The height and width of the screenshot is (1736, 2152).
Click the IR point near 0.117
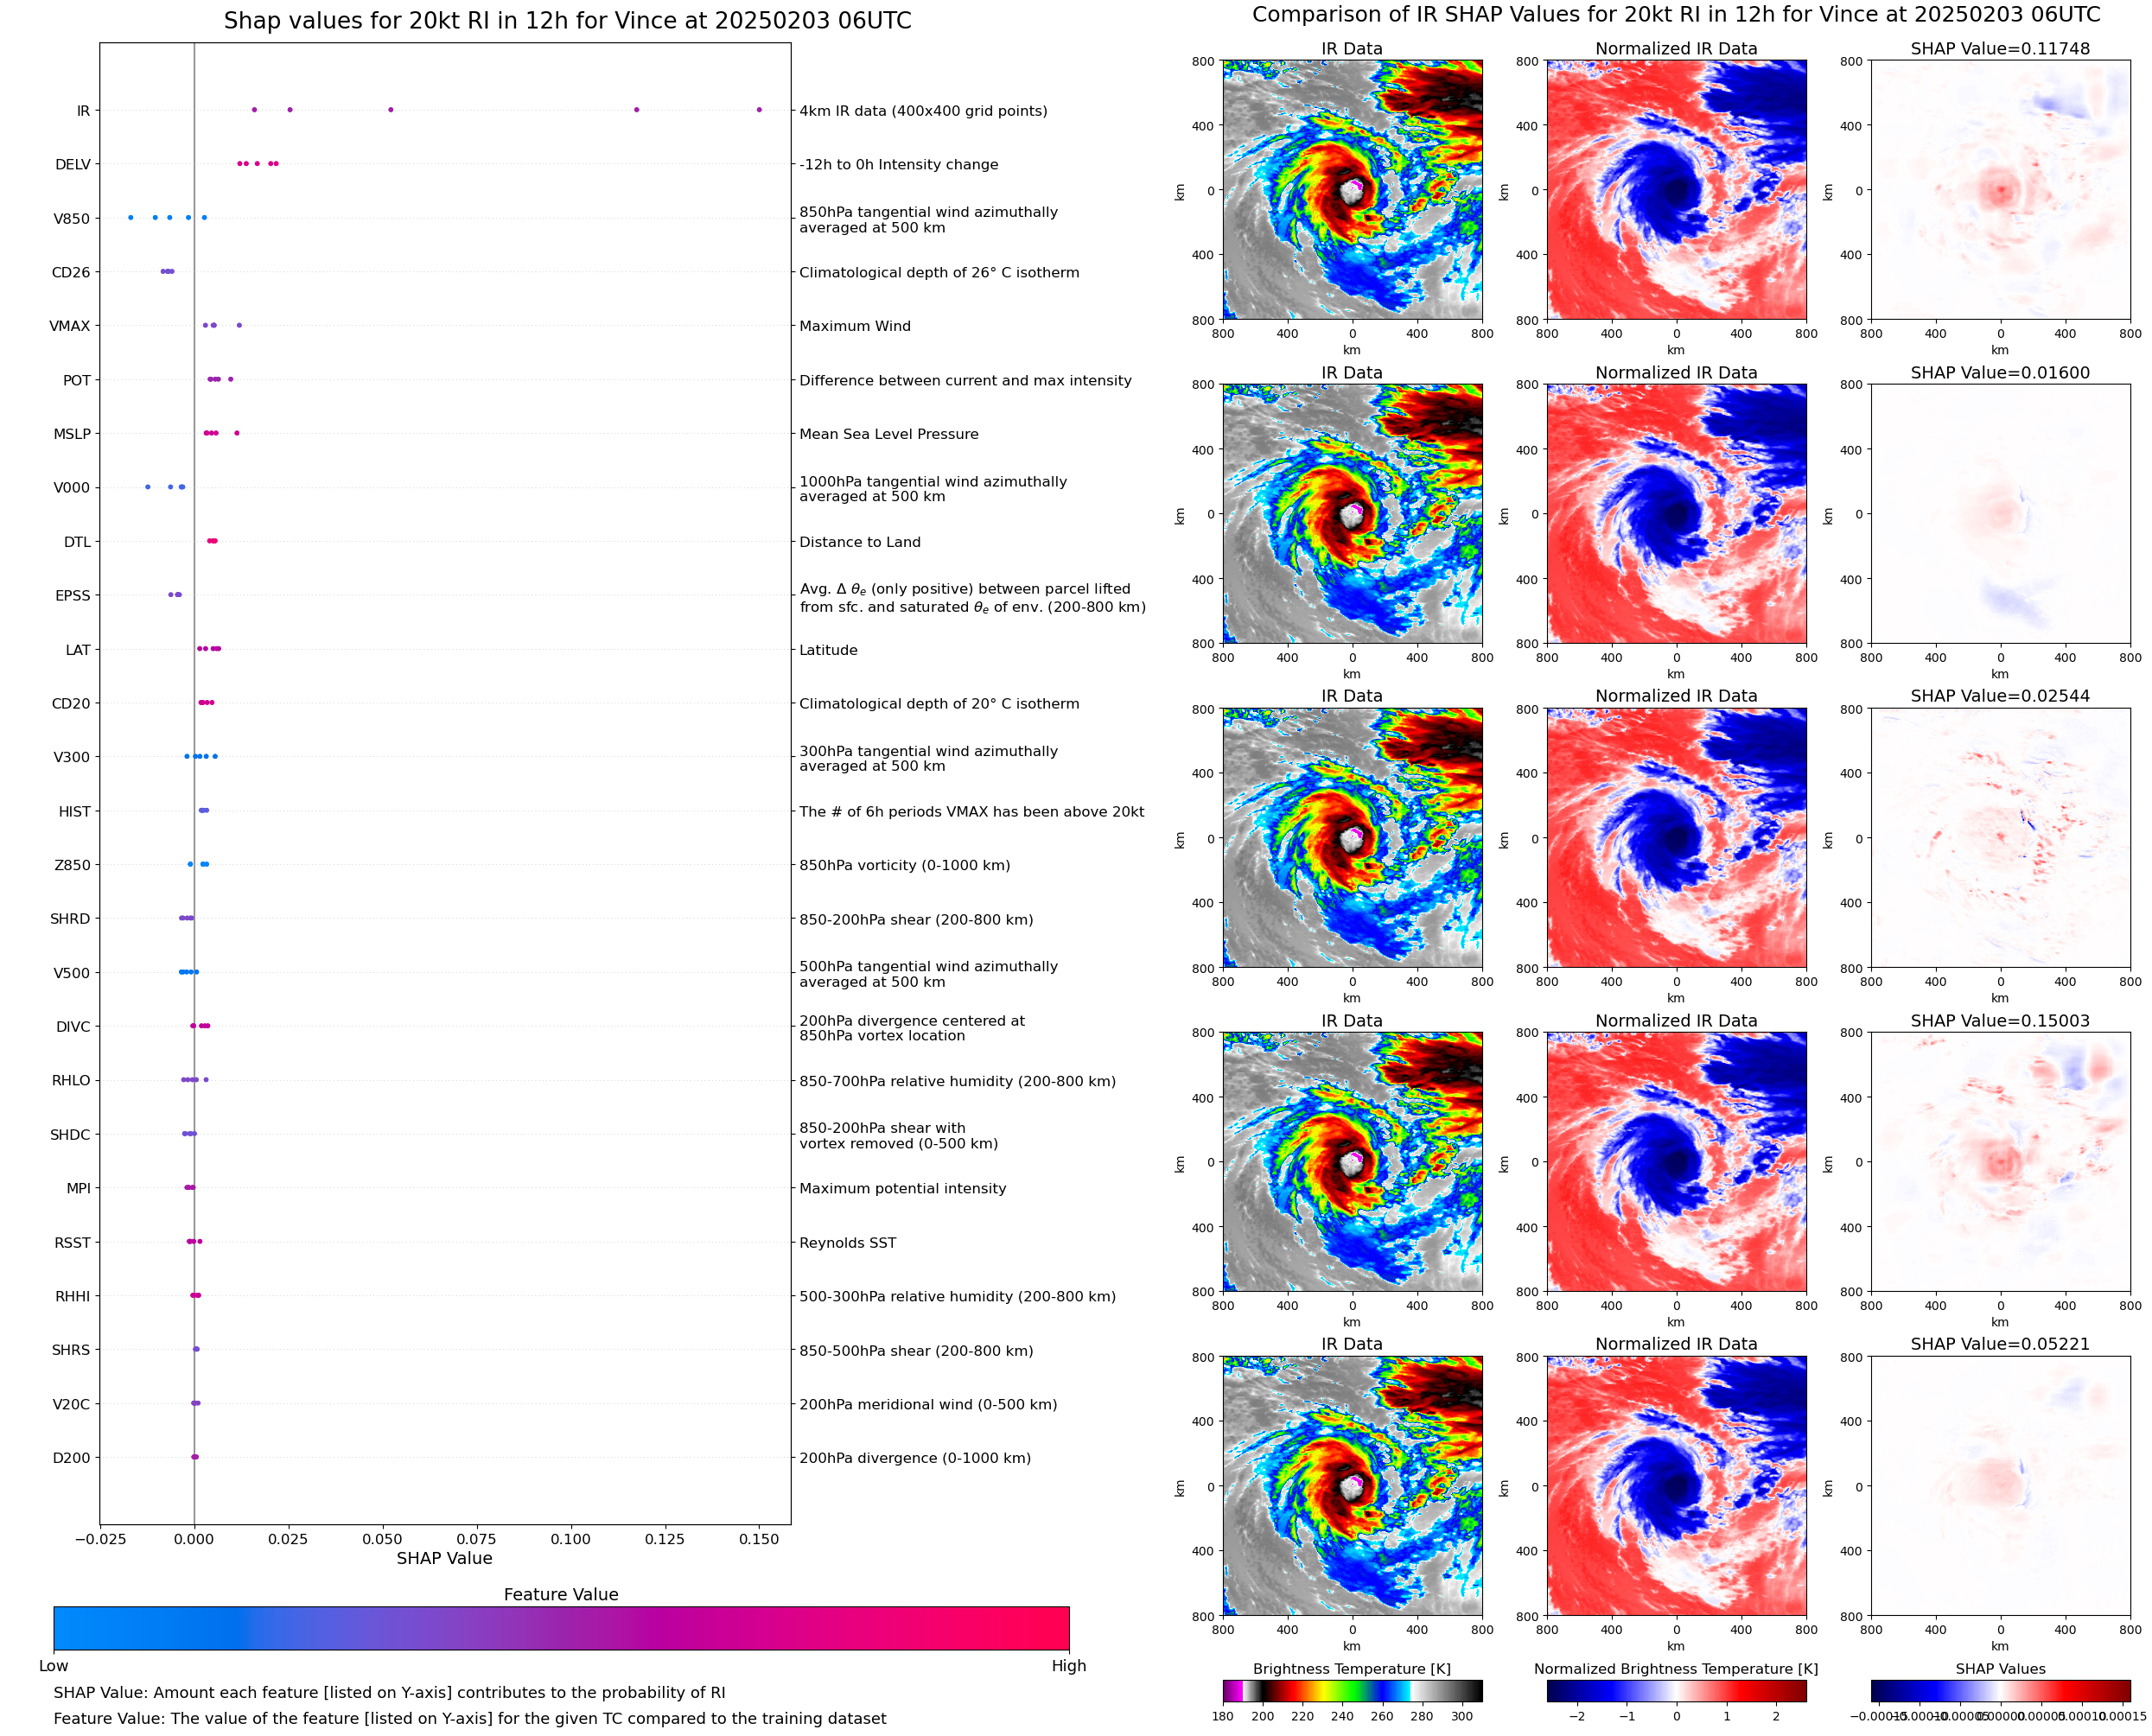[x=636, y=110]
